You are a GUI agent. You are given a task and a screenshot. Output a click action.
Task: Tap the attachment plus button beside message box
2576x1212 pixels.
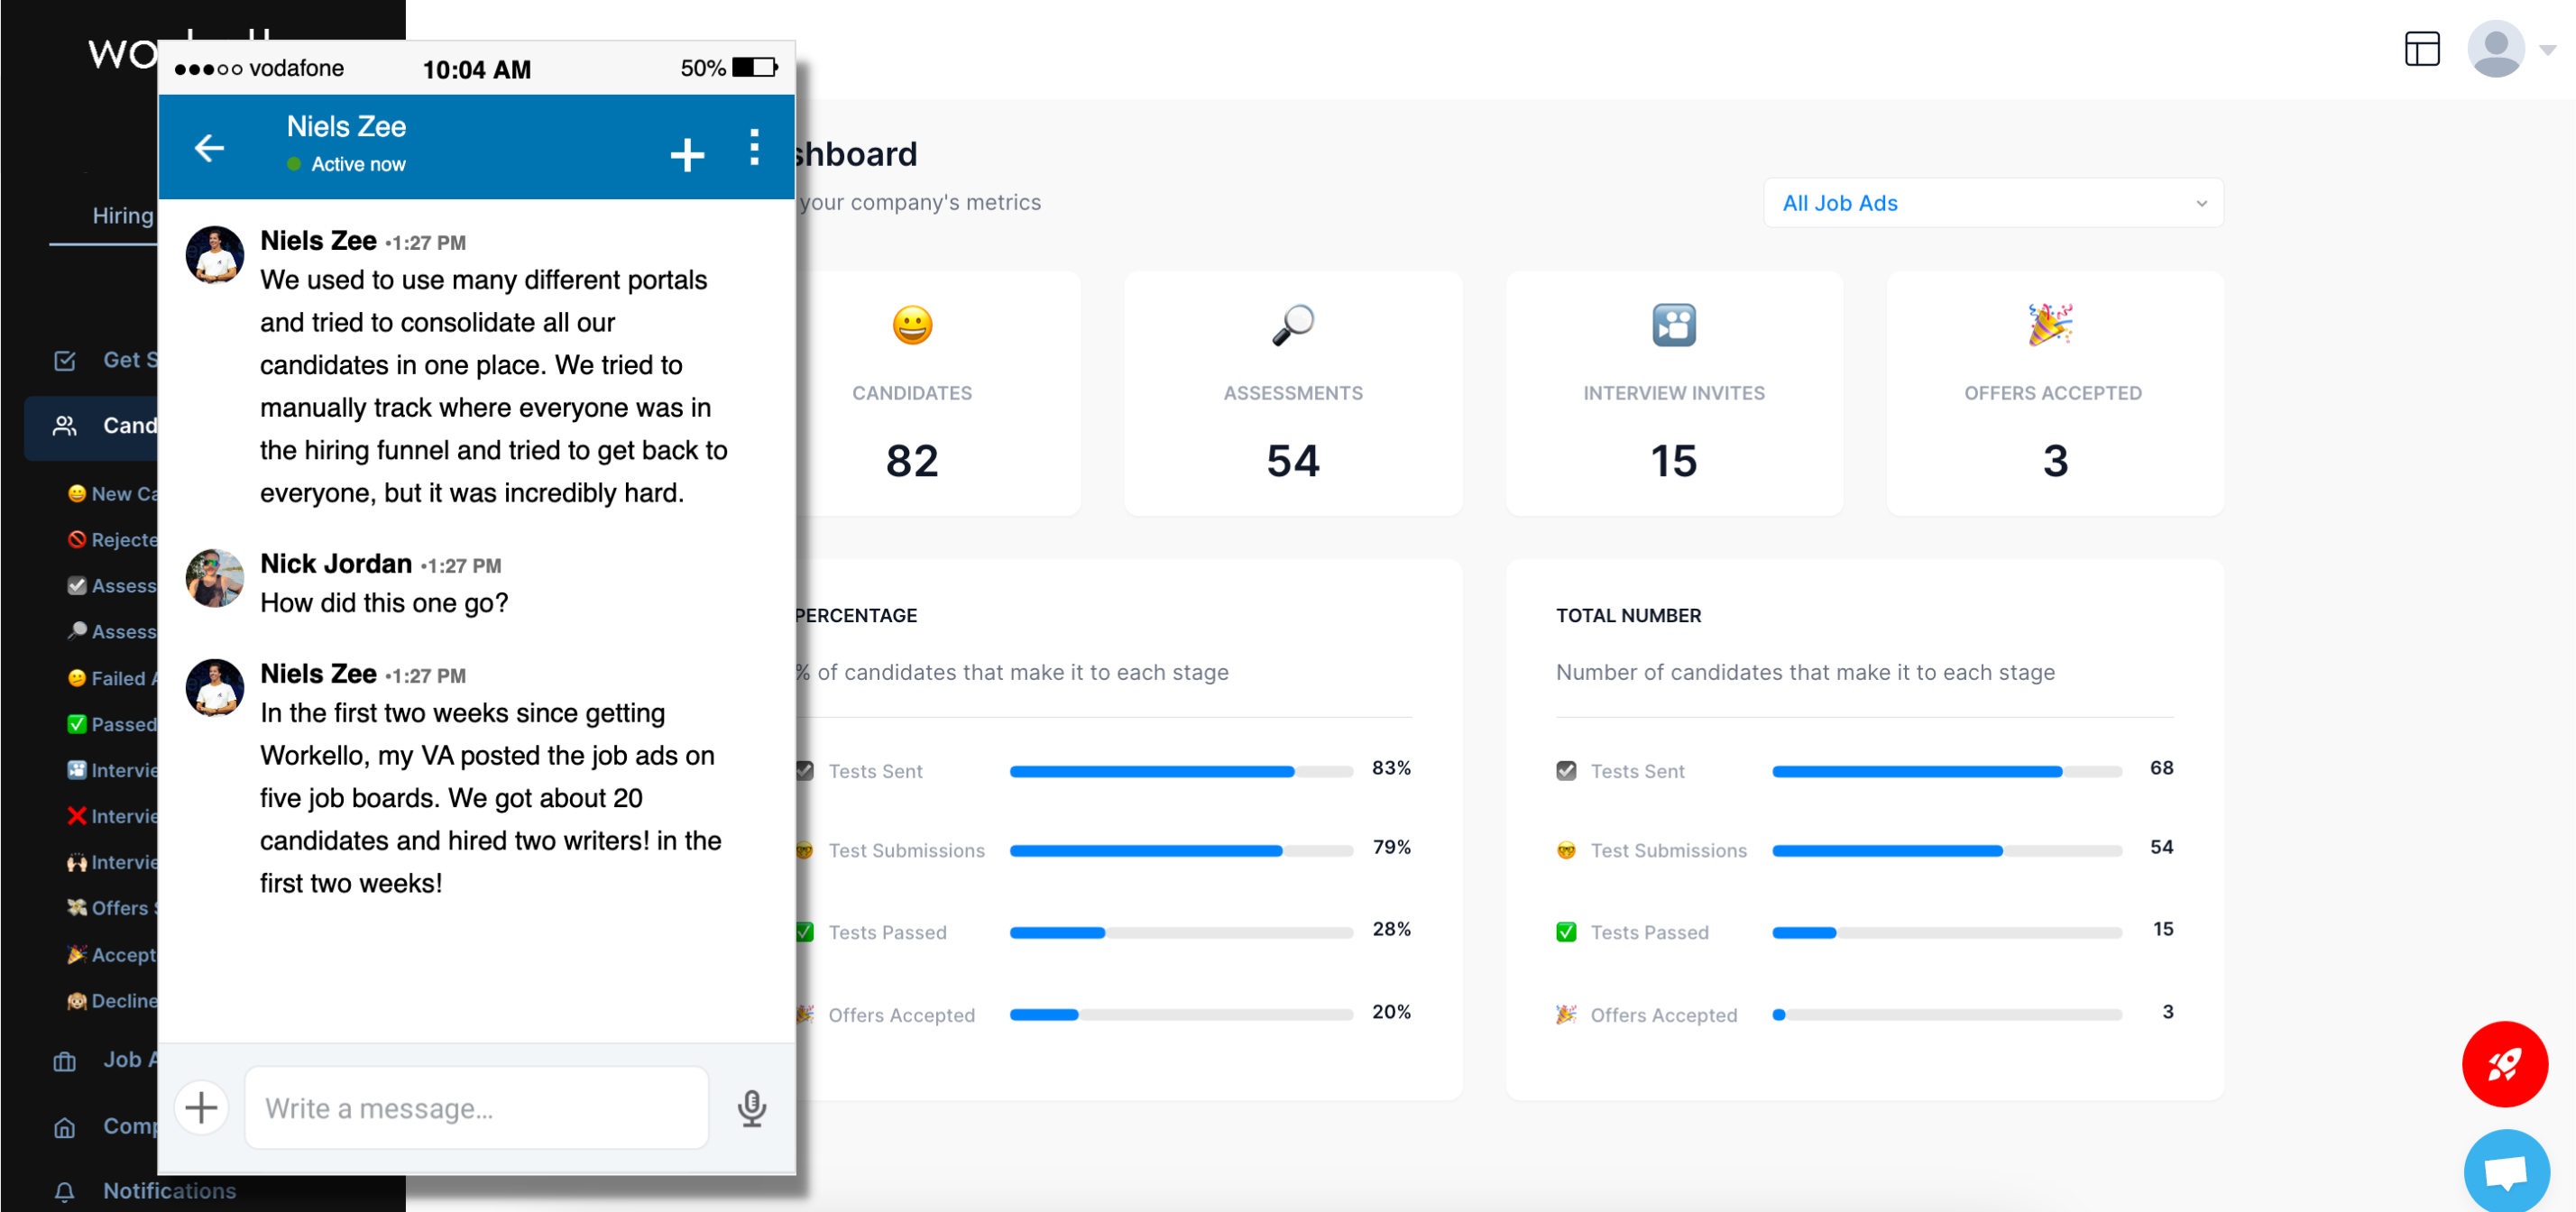[x=201, y=1107]
